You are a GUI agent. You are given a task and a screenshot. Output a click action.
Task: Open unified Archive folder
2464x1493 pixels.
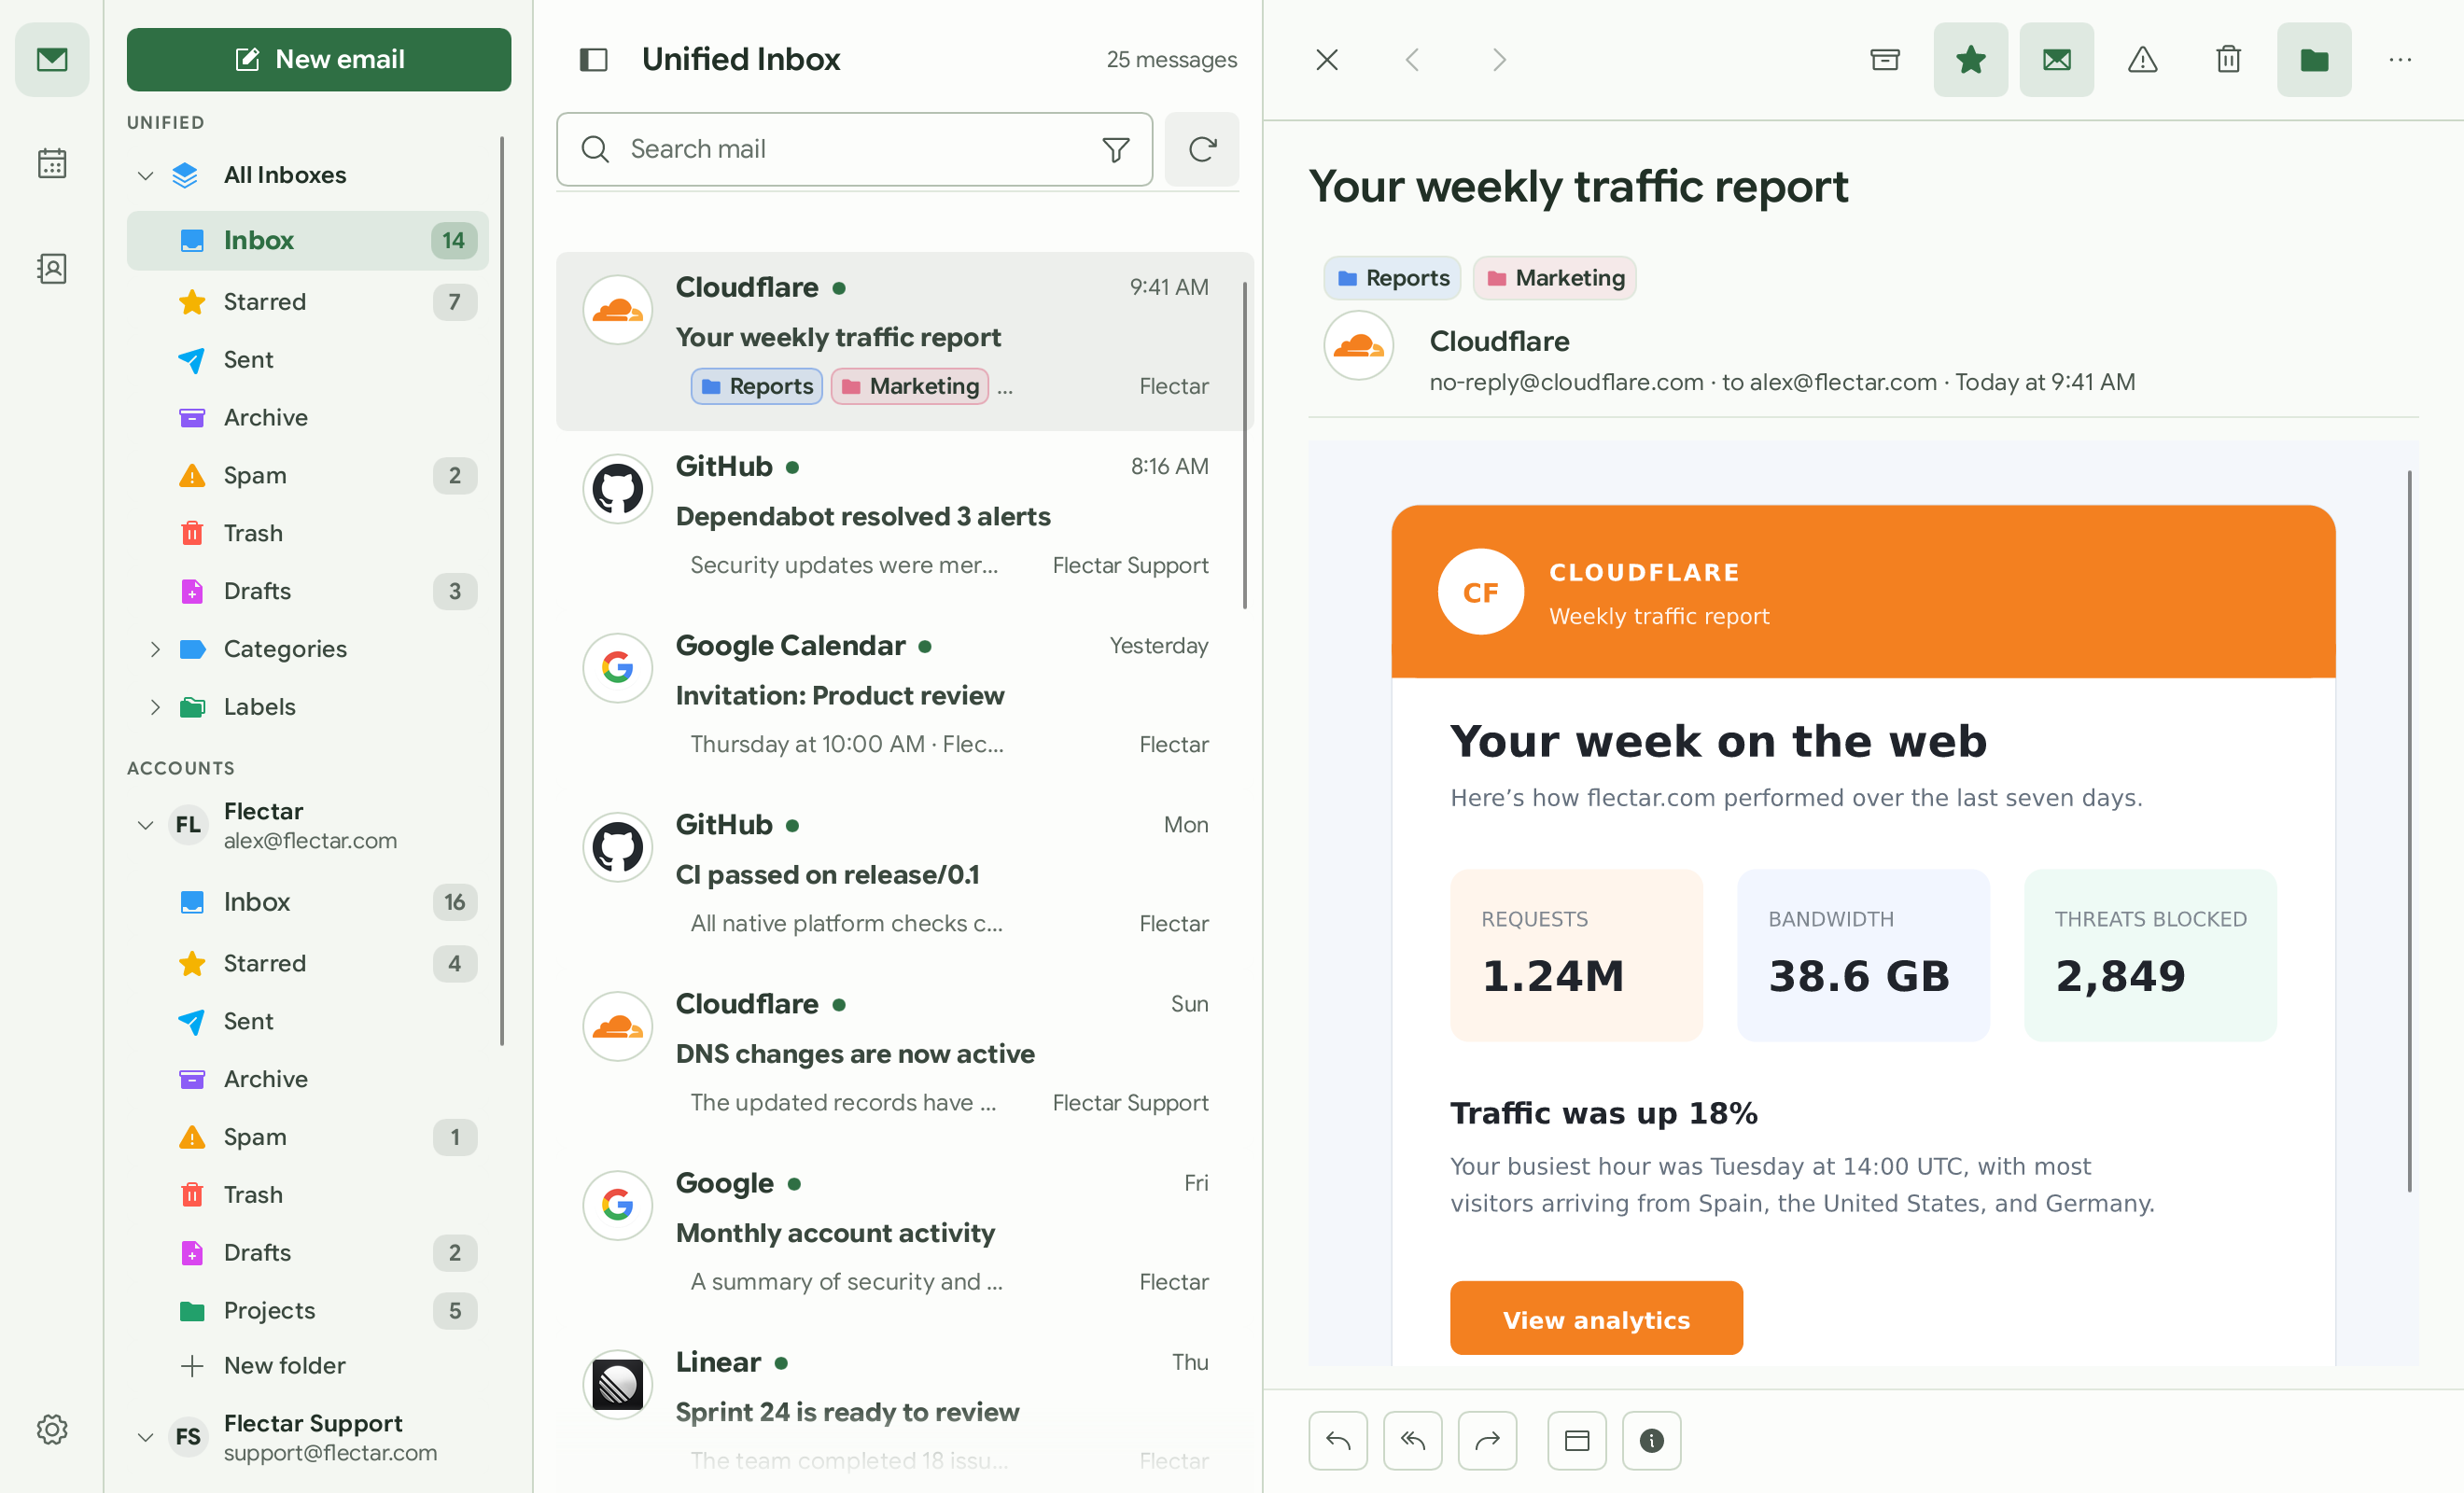(x=308, y=417)
